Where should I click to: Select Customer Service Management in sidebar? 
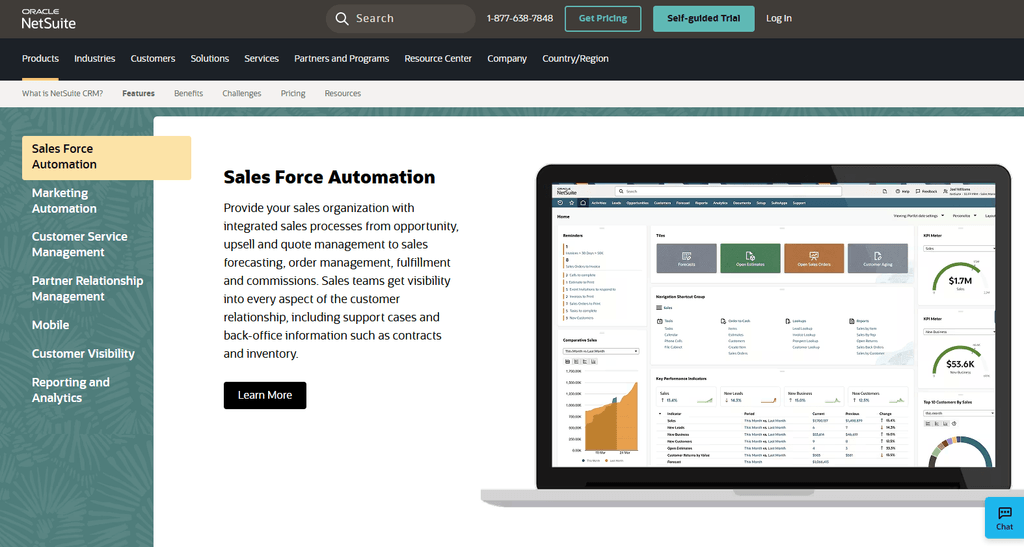[x=80, y=245]
